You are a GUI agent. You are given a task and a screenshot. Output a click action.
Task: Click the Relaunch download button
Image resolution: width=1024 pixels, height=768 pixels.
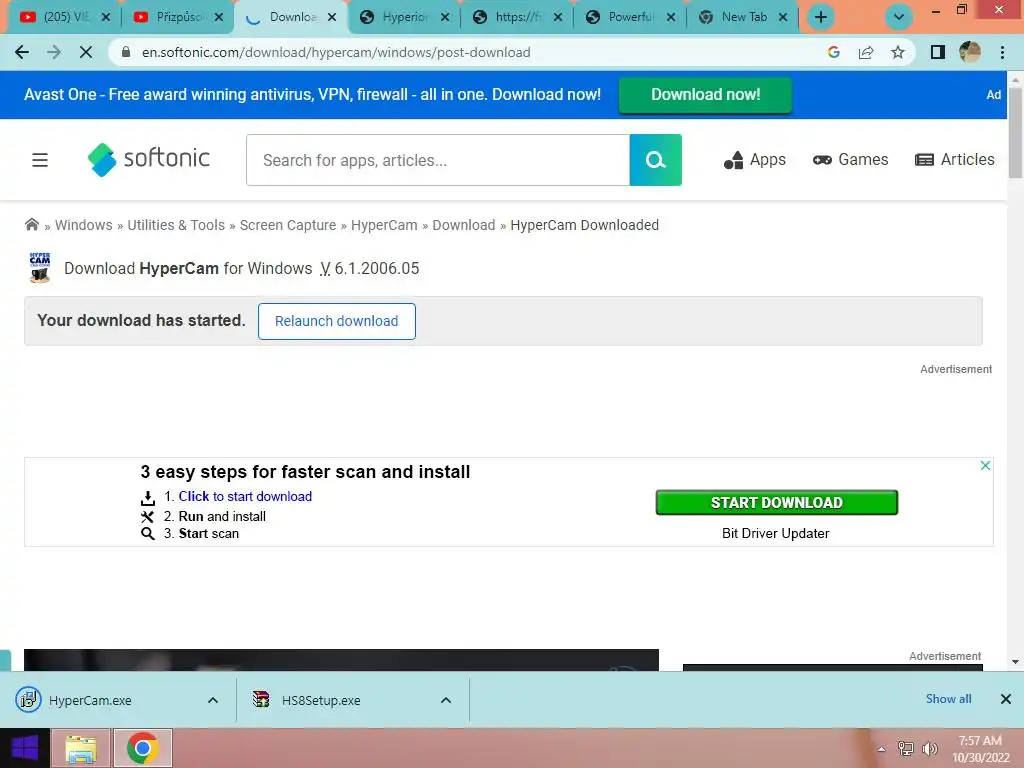[336, 321]
